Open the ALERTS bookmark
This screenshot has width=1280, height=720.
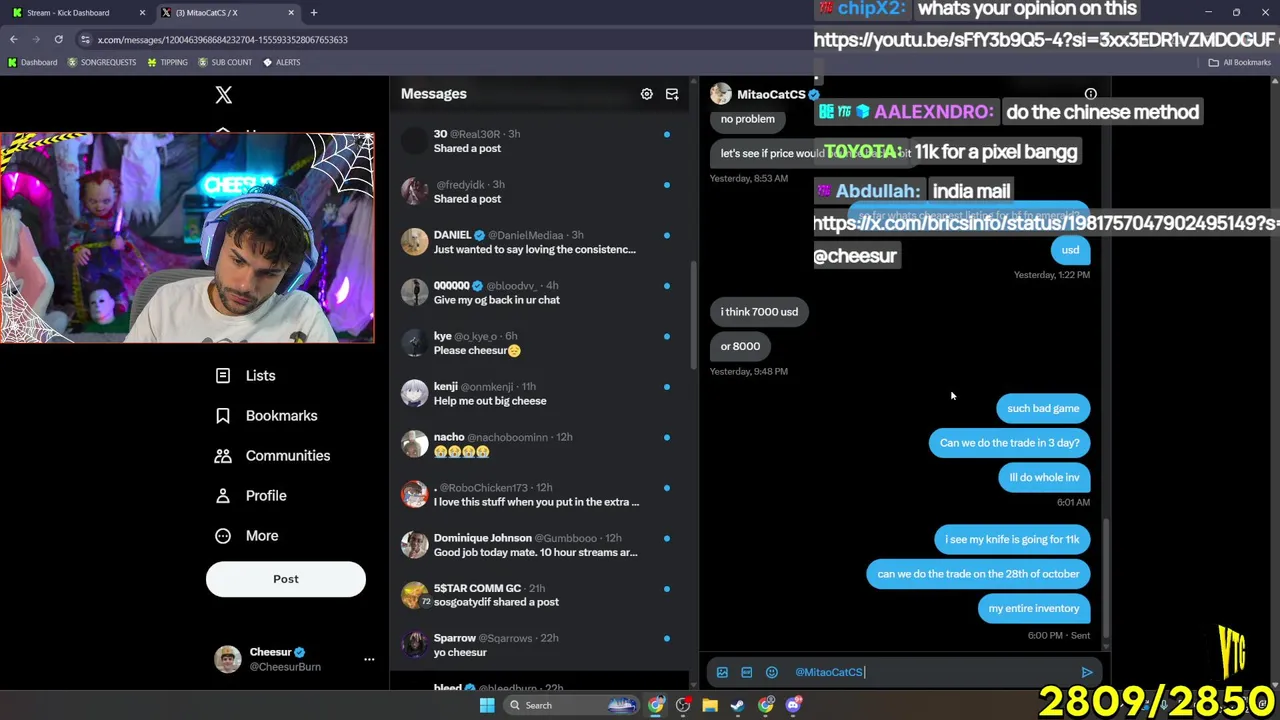click(282, 62)
